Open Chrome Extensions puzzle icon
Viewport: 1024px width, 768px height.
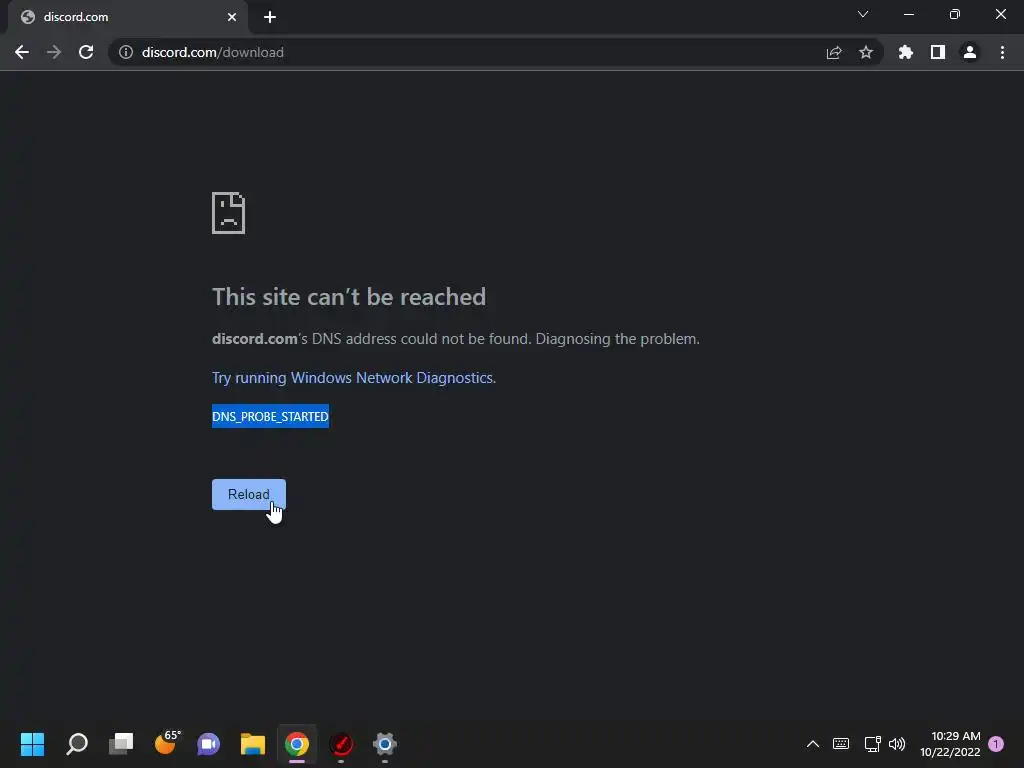coord(905,52)
